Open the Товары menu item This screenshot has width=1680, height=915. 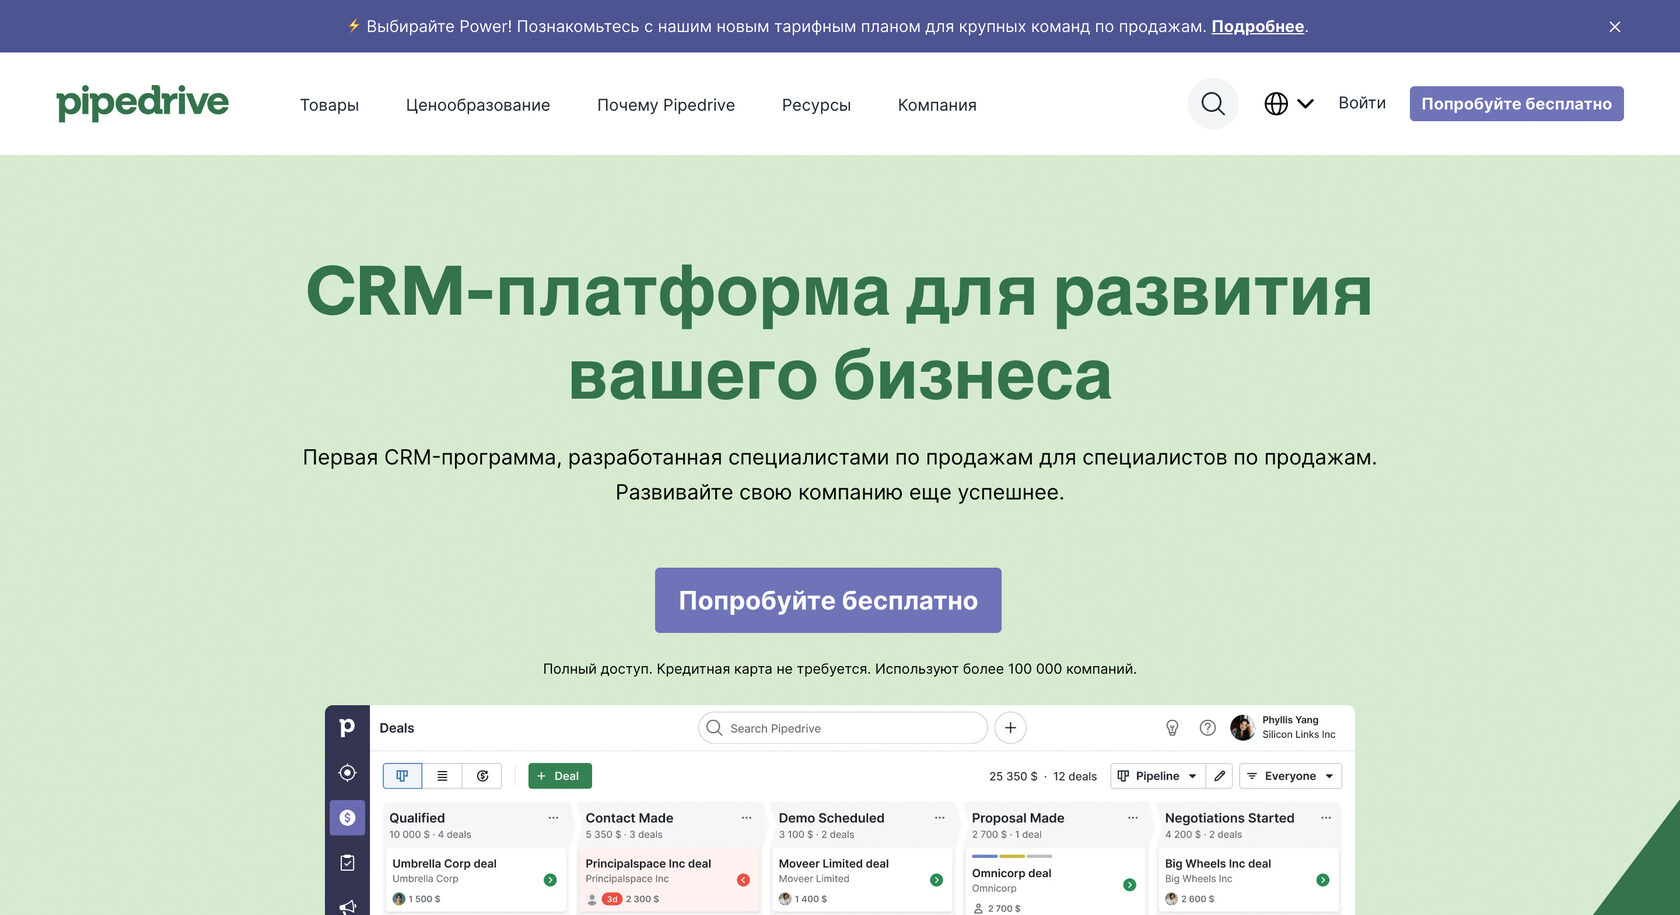click(329, 105)
